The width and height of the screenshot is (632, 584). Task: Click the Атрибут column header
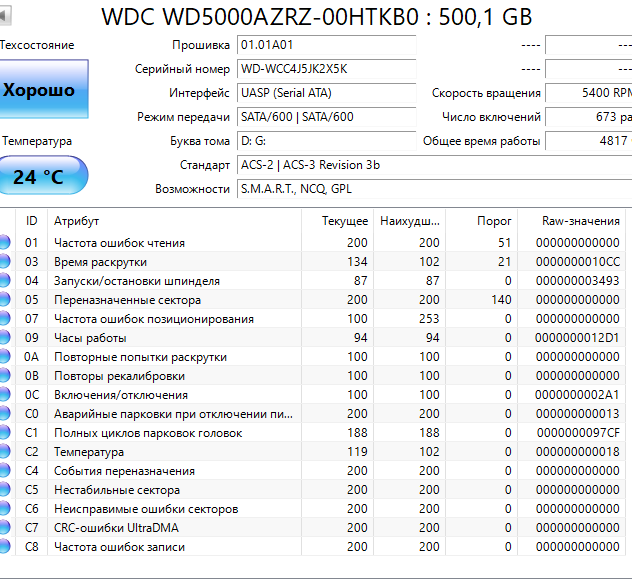(76, 220)
